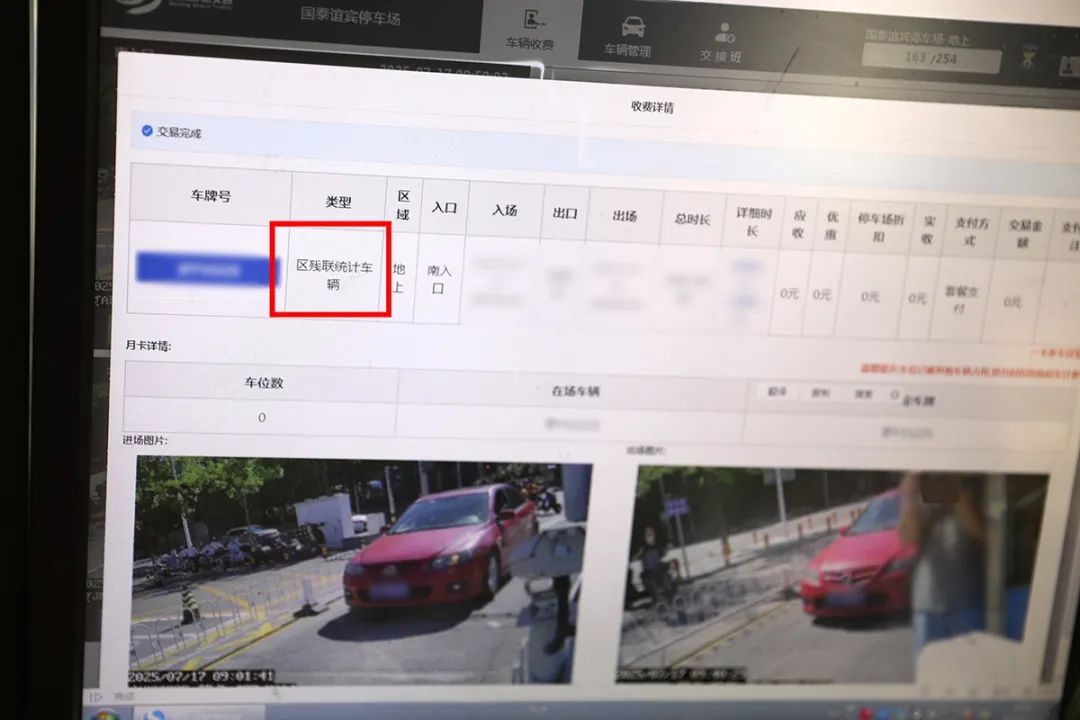The image size is (1080, 720).
Task: Click the person icon above 交接班
Action: (x=724, y=33)
